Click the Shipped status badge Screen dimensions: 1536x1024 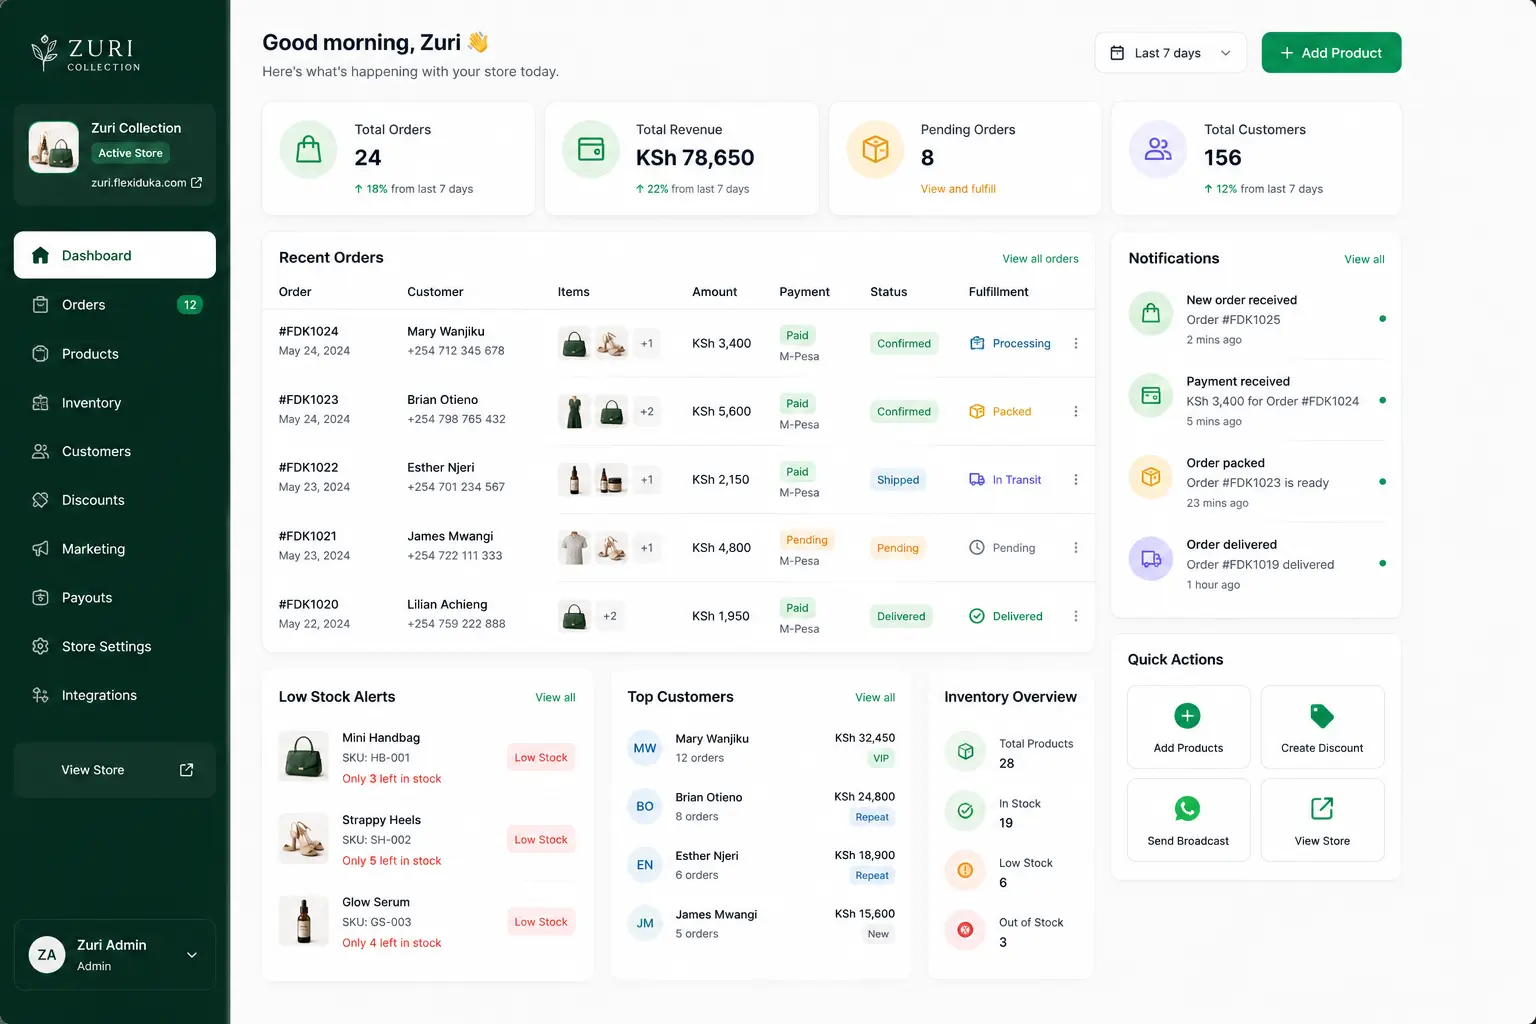coord(898,480)
